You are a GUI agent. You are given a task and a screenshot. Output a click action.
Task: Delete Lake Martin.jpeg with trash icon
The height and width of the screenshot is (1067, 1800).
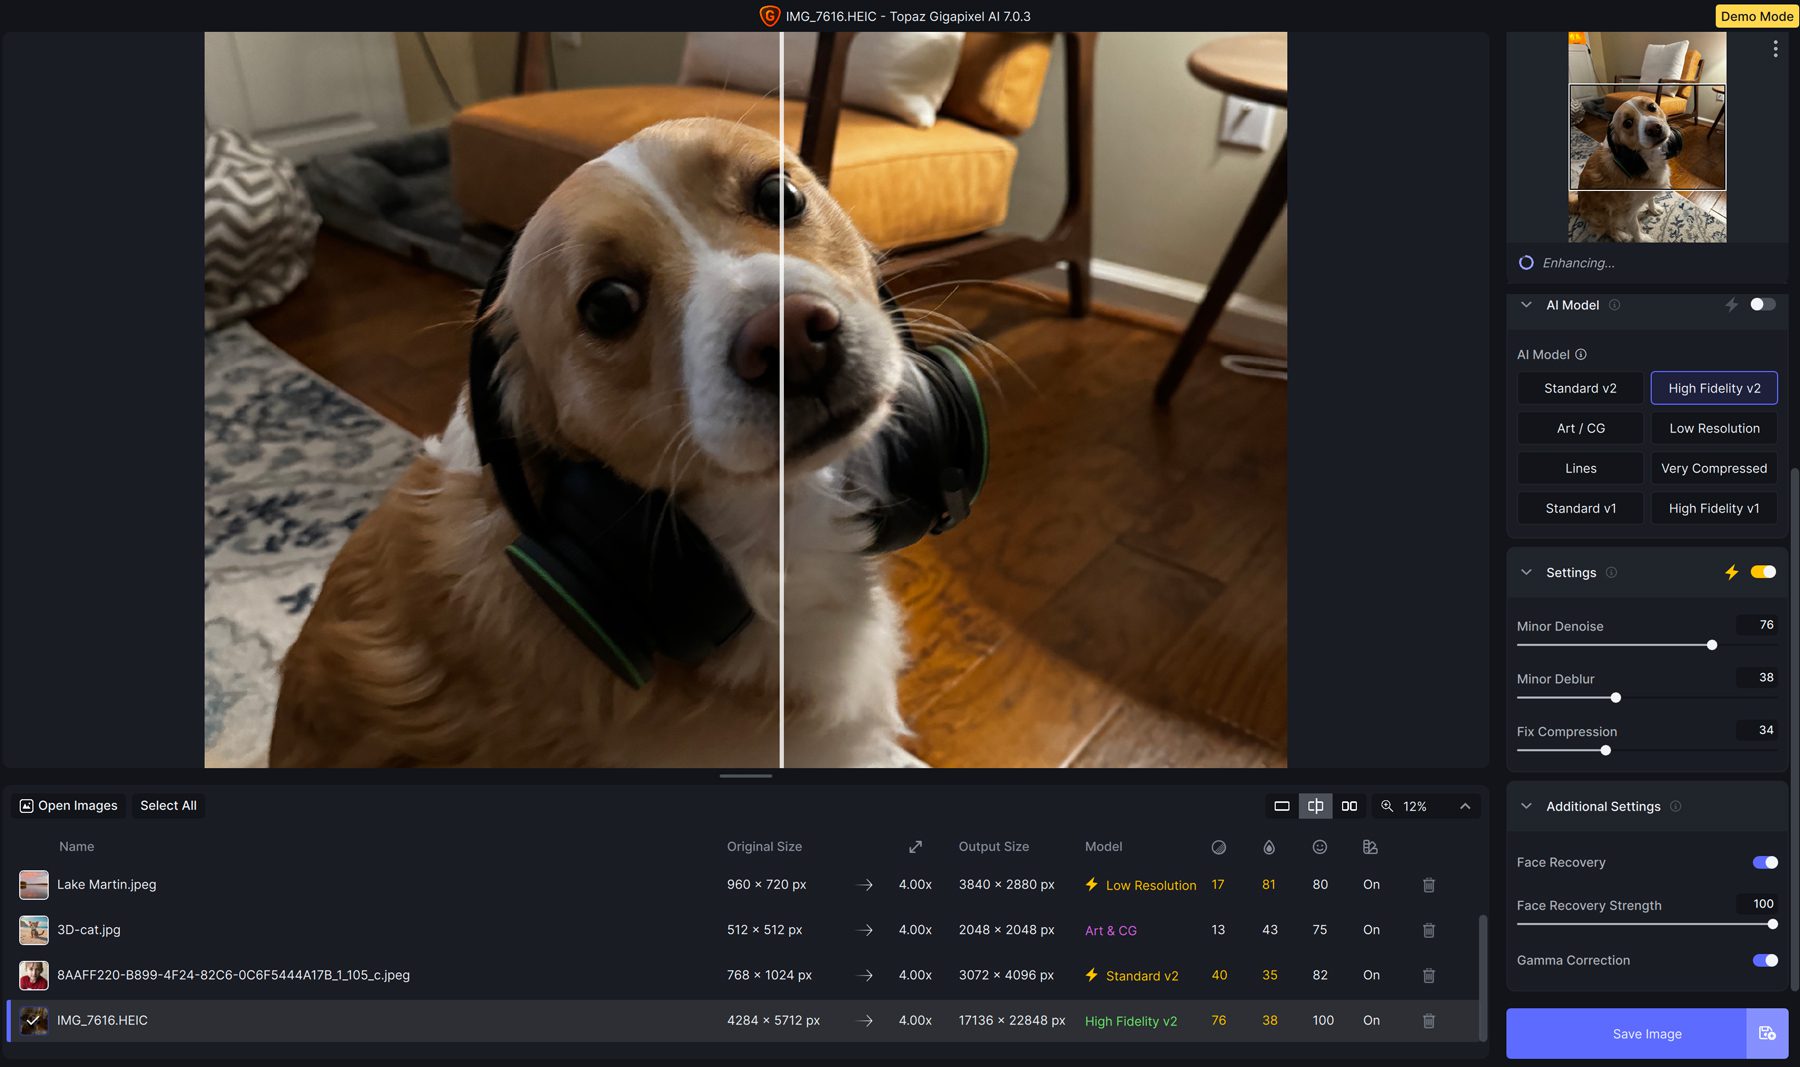pos(1428,885)
